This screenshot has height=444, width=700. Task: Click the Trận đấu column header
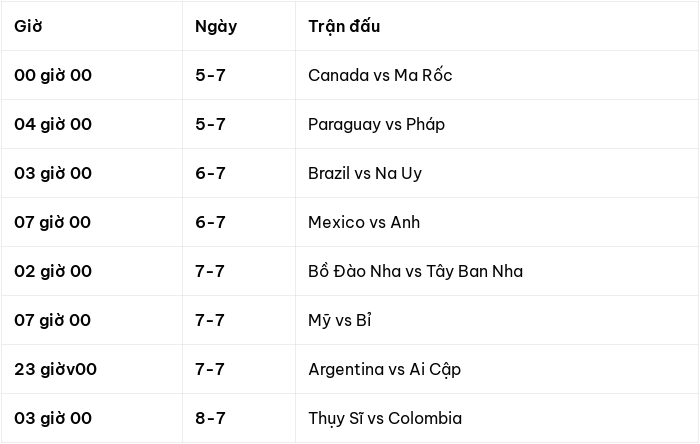click(x=344, y=26)
